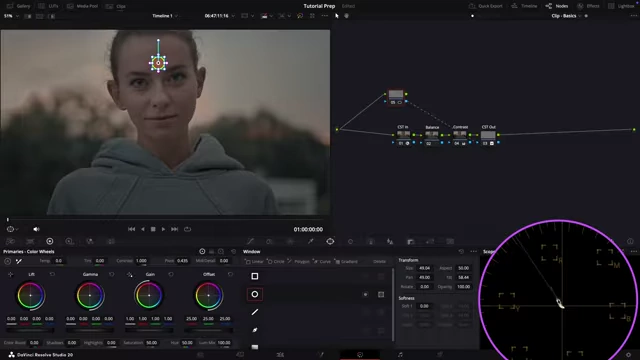This screenshot has height=360, width=640.
Task: Open the Power Windows palette
Action: click(x=330, y=242)
